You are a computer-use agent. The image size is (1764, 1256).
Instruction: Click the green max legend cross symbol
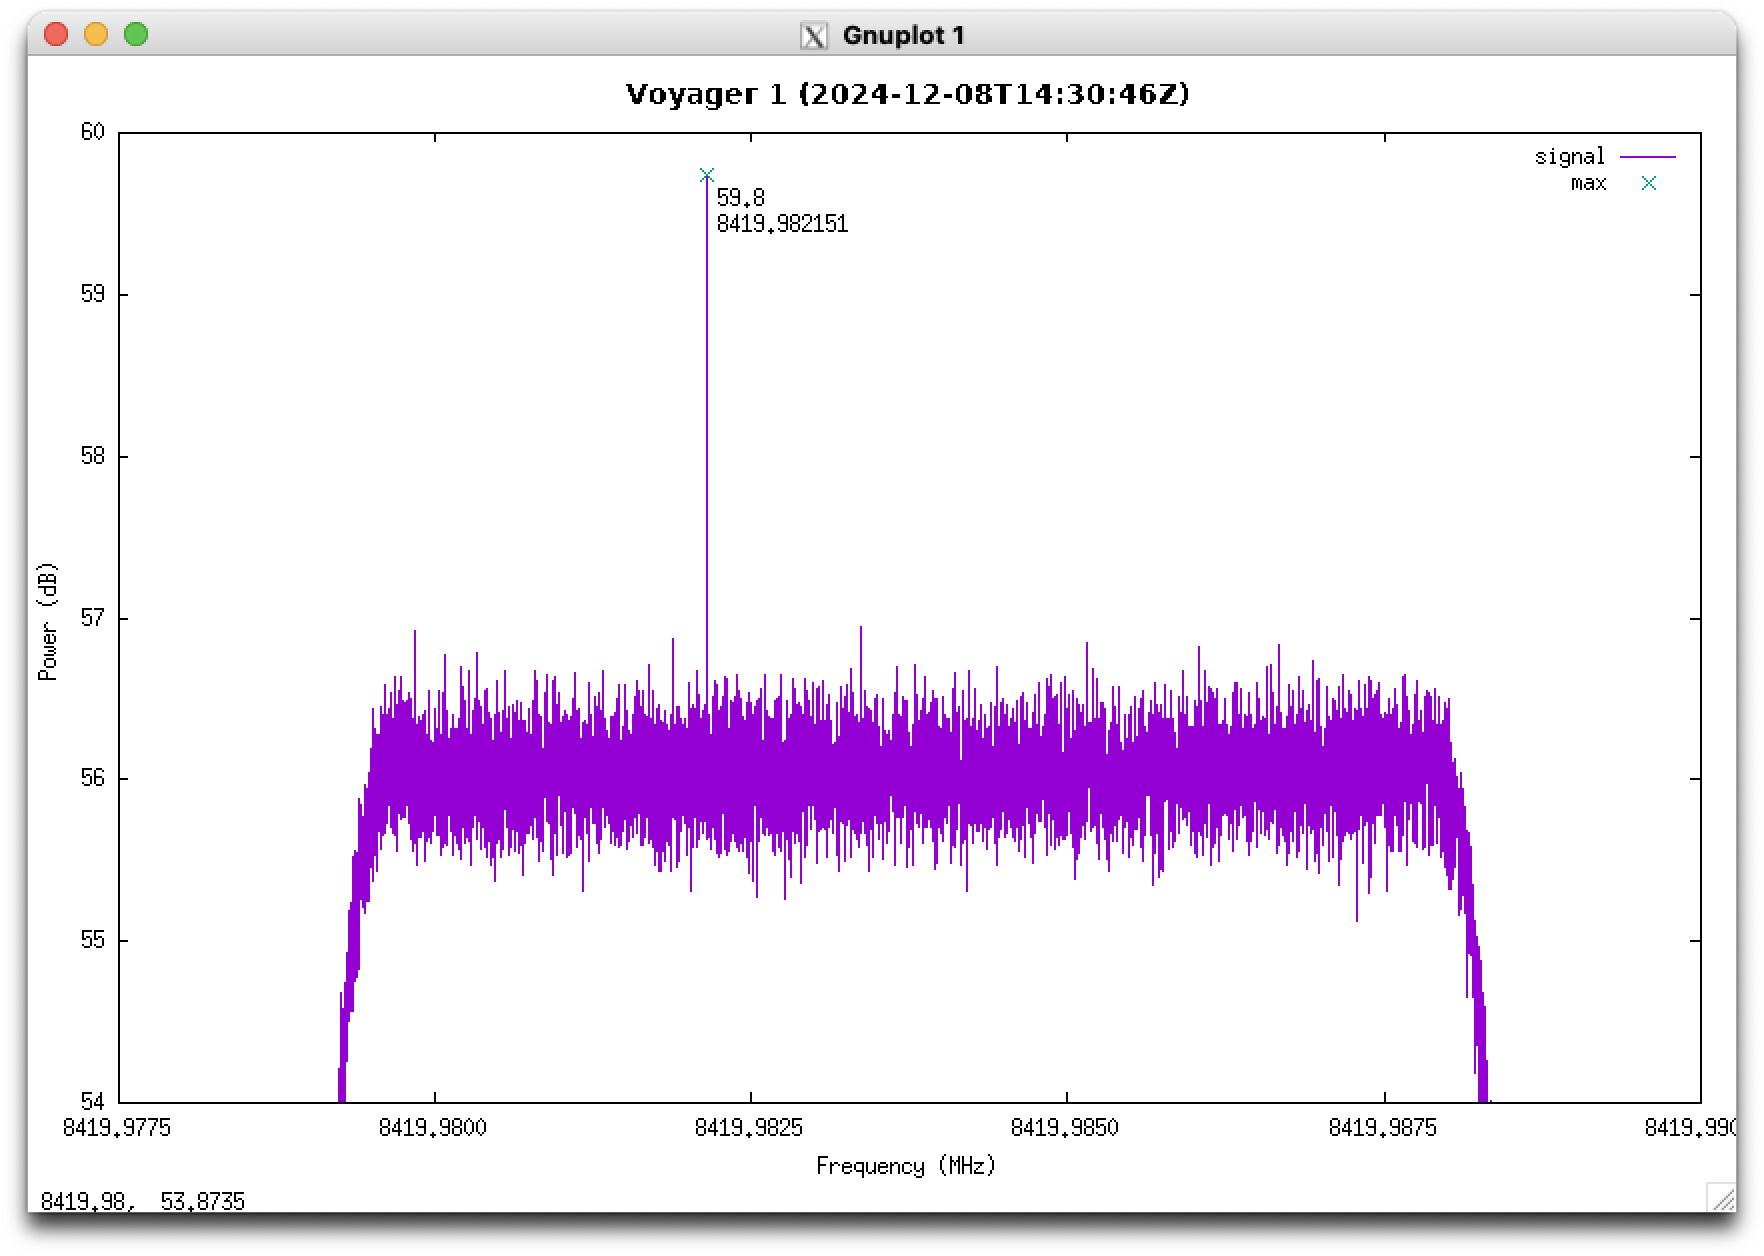1648,183
